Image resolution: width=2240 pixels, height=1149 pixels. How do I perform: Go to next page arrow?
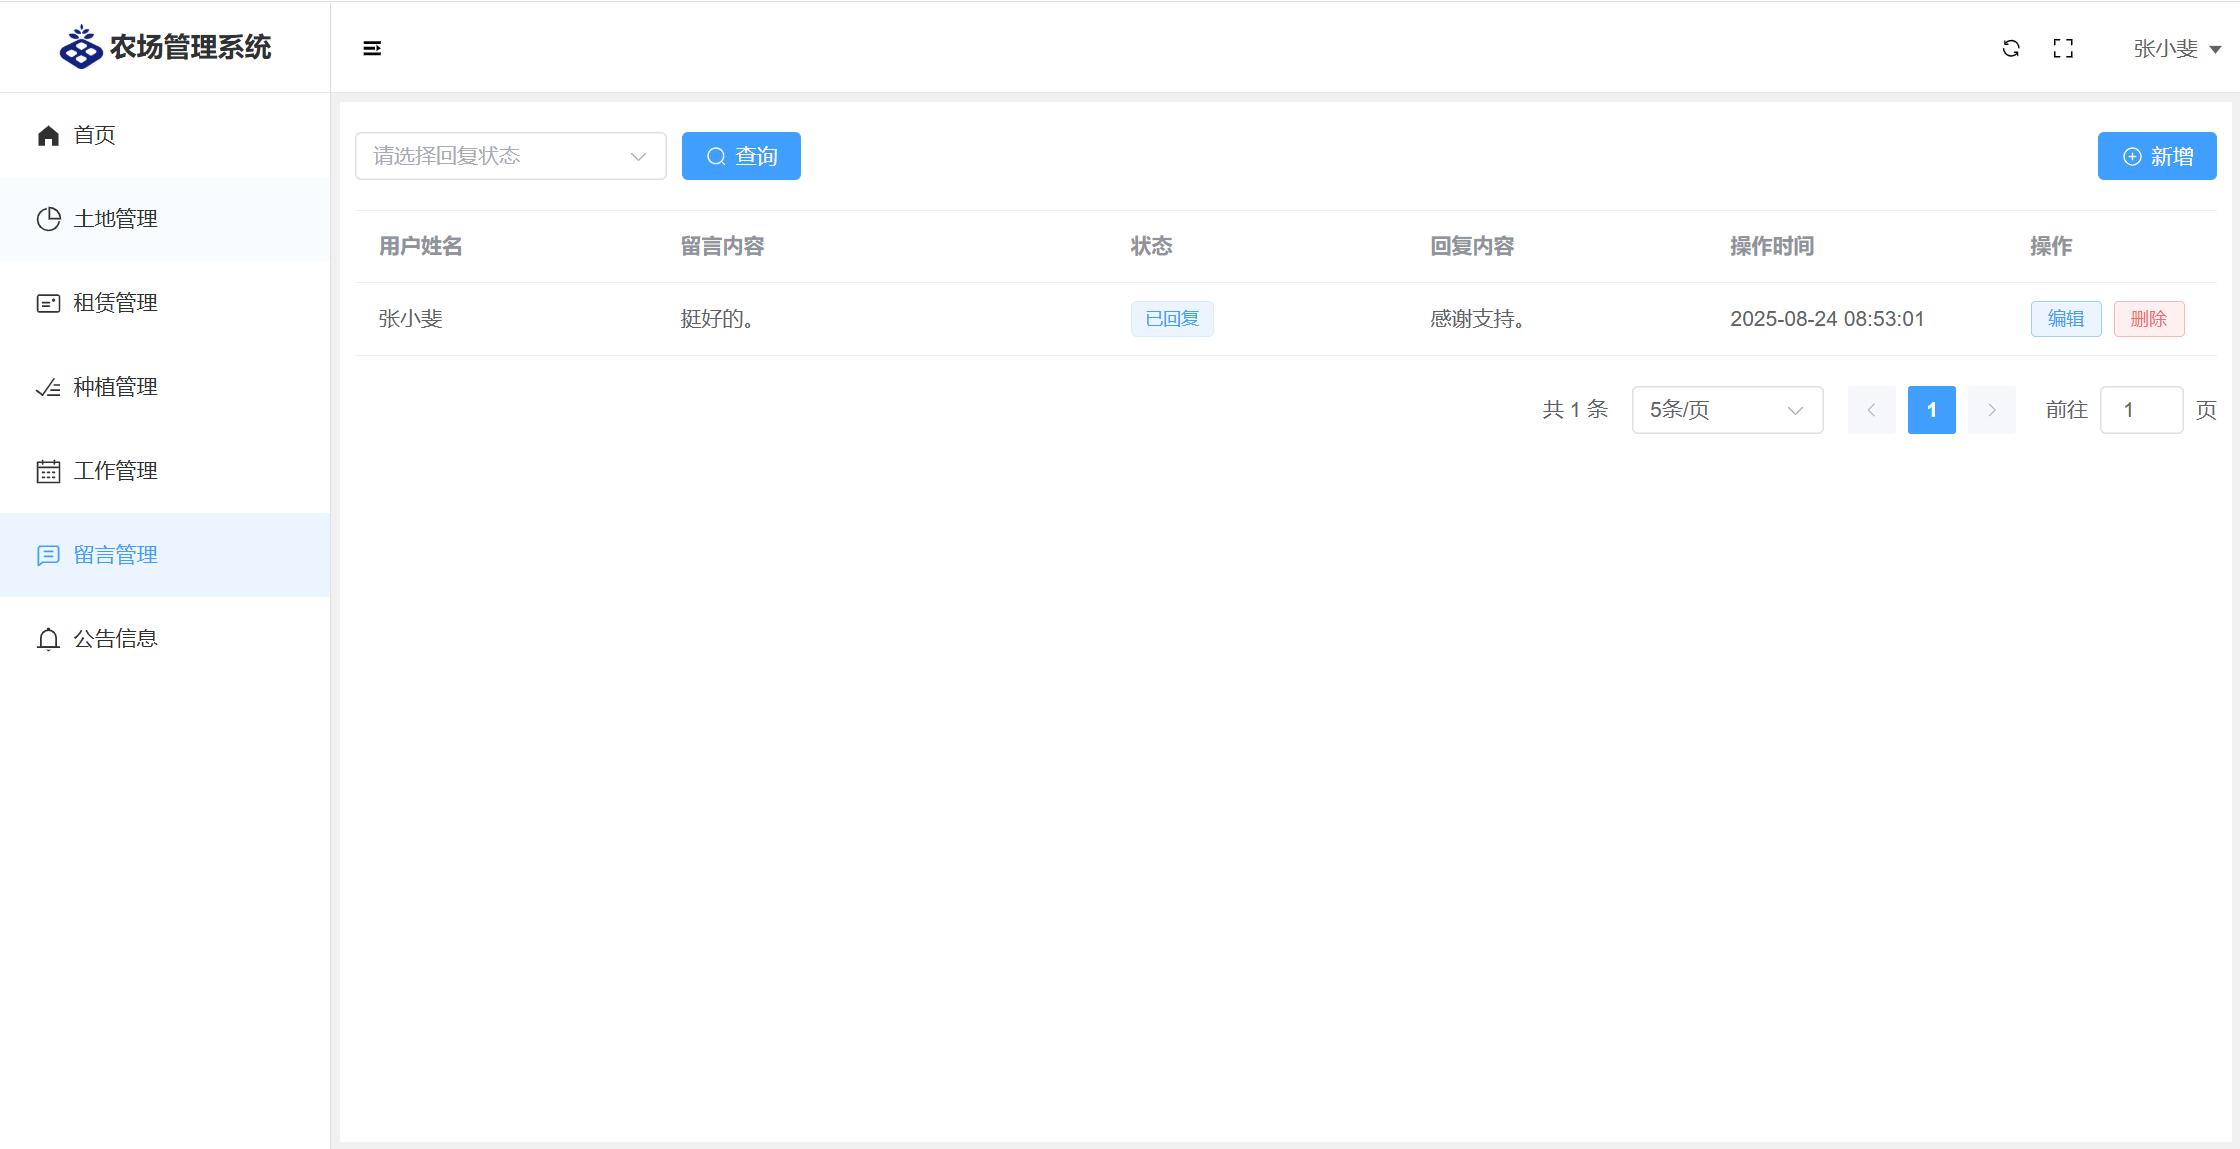coord(1991,410)
